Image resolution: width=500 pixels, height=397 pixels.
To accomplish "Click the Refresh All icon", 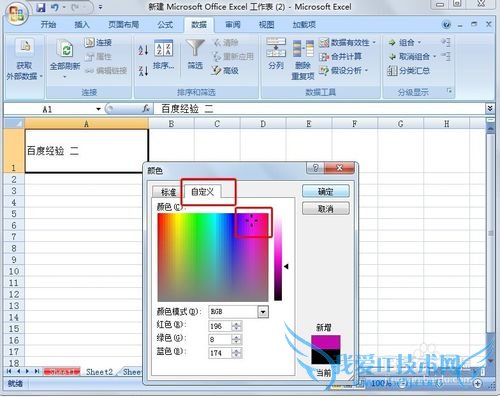I will tap(65, 48).
